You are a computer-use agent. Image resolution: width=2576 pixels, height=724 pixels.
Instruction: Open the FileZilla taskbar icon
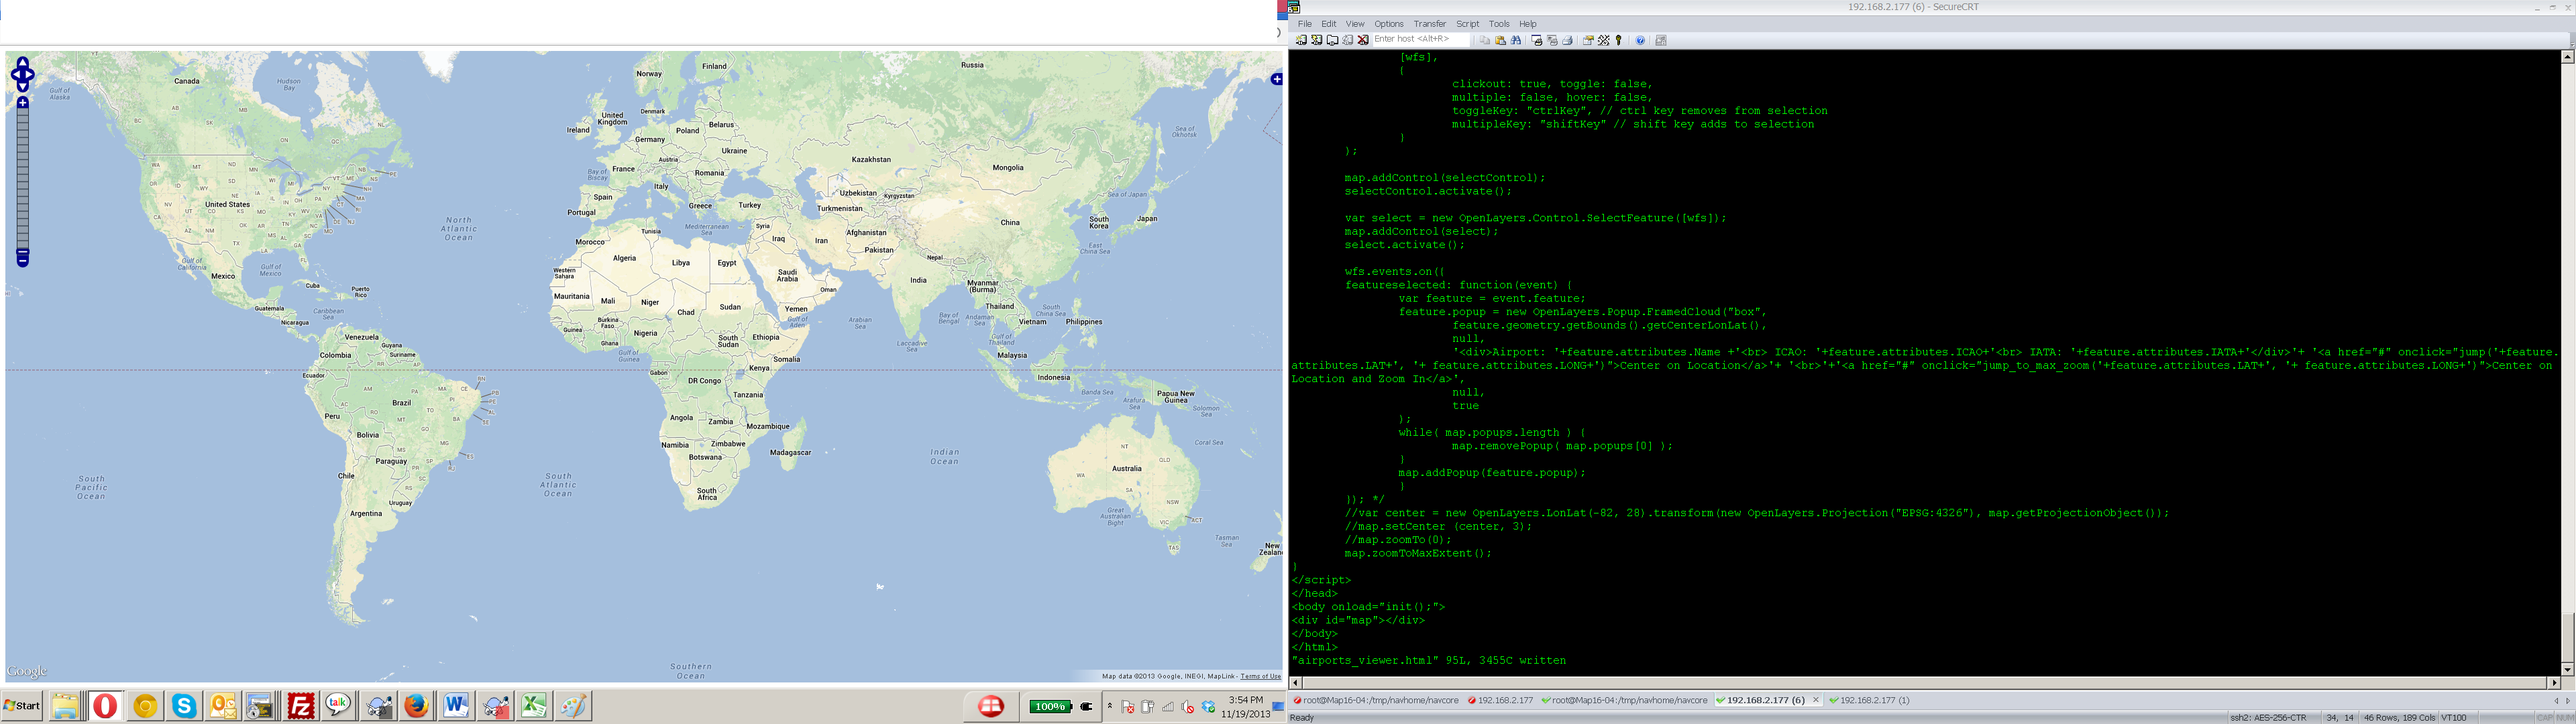click(301, 706)
